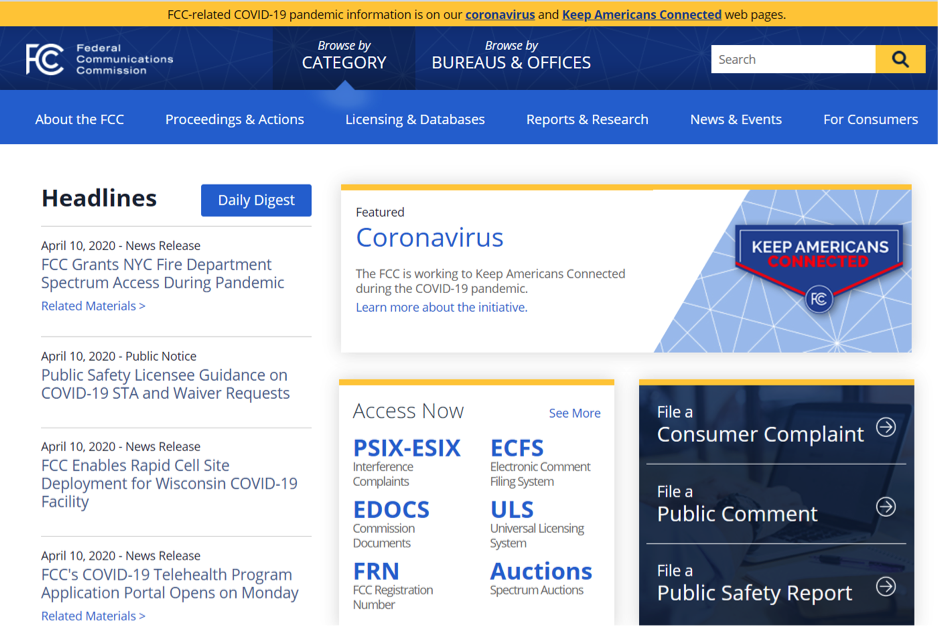This screenshot has height=626, width=938.
Task: Open COVID-19 Telehealth Program headline
Action: coord(170,584)
